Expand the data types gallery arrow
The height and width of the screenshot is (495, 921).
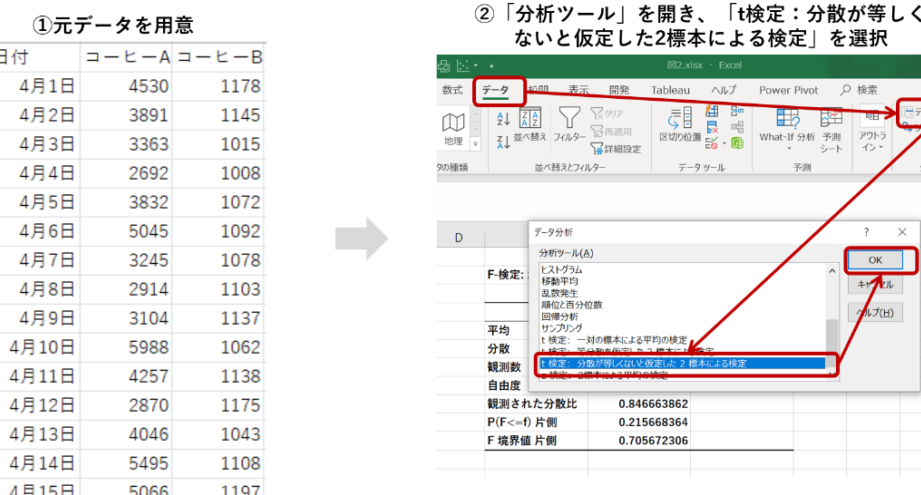pos(476,143)
